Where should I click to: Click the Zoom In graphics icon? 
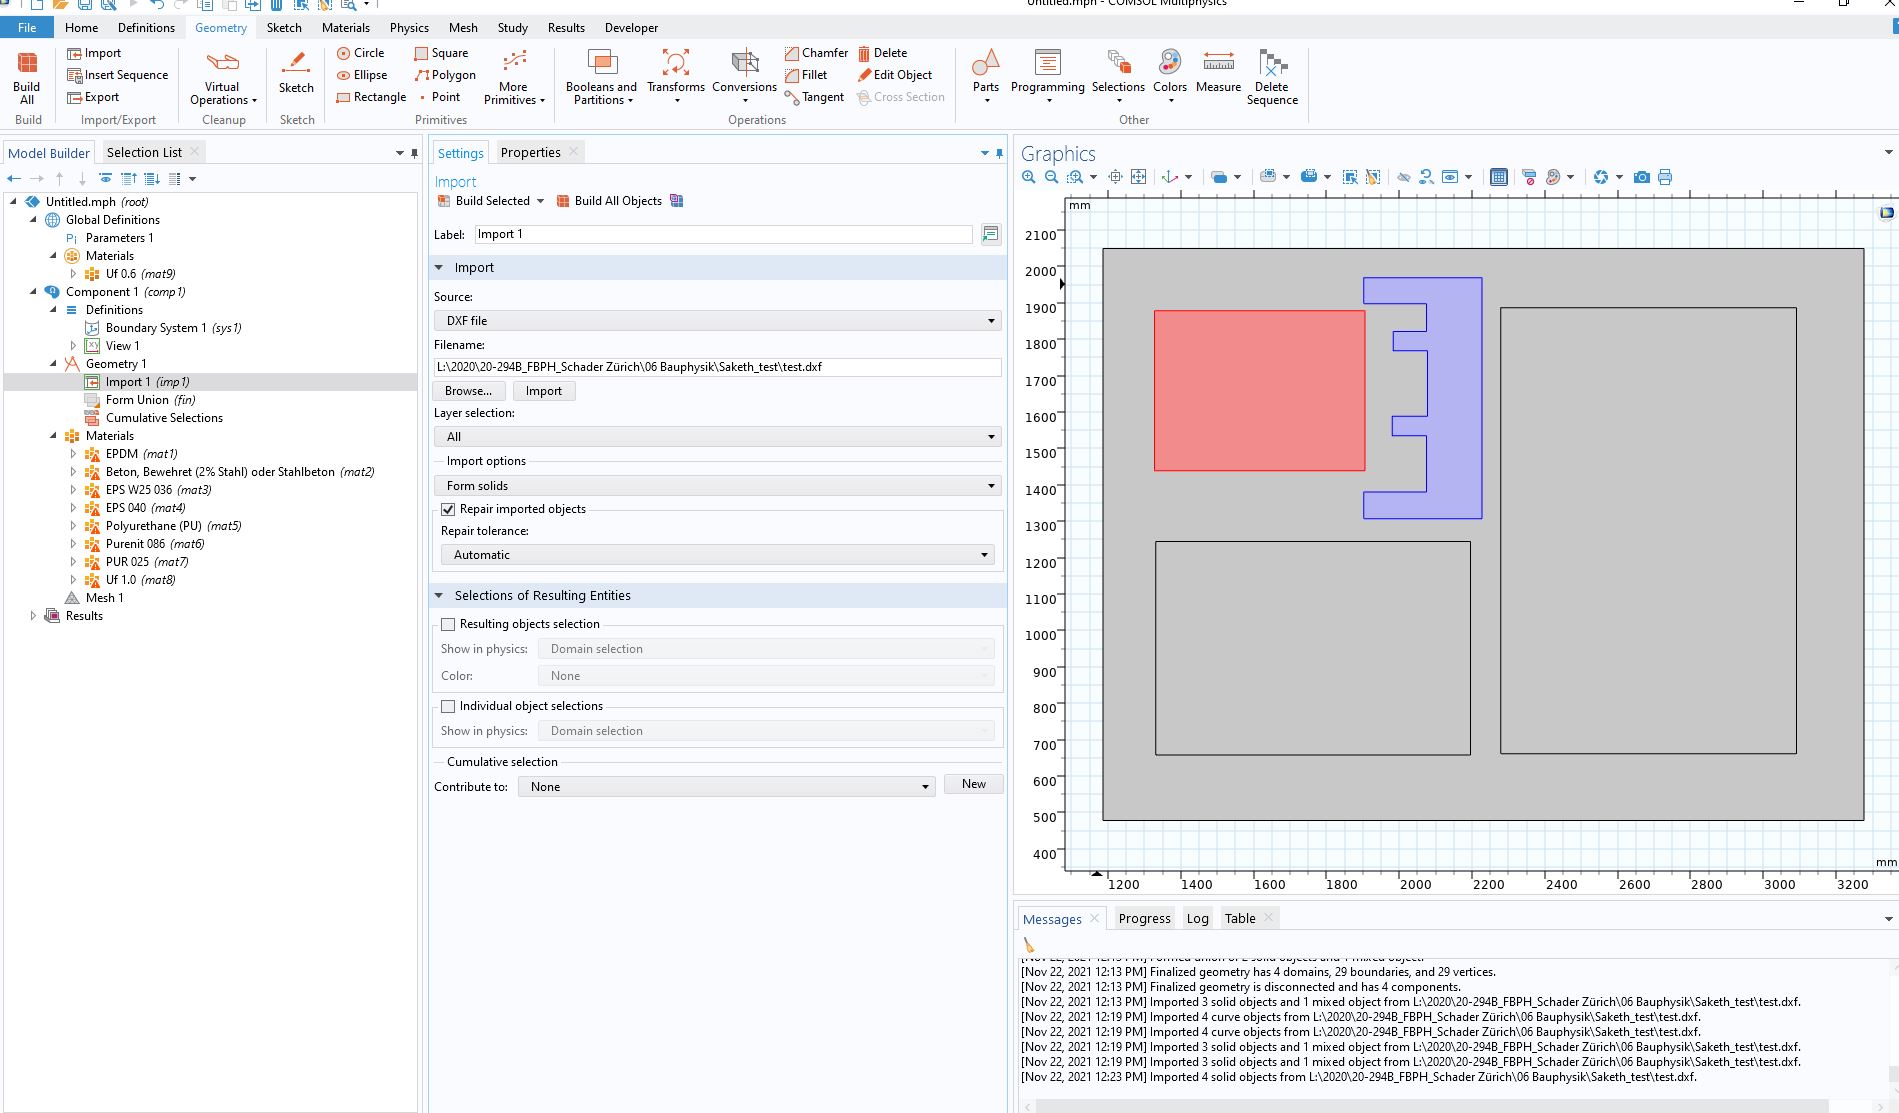coord(1029,177)
